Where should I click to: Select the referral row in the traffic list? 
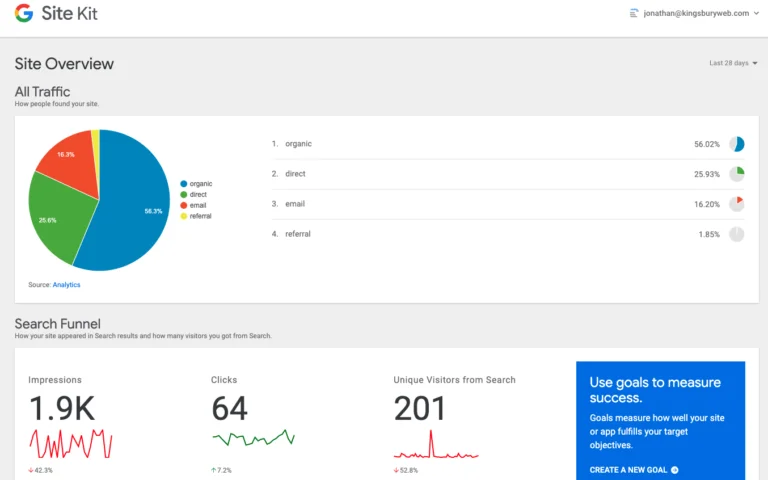coord(508,234)
